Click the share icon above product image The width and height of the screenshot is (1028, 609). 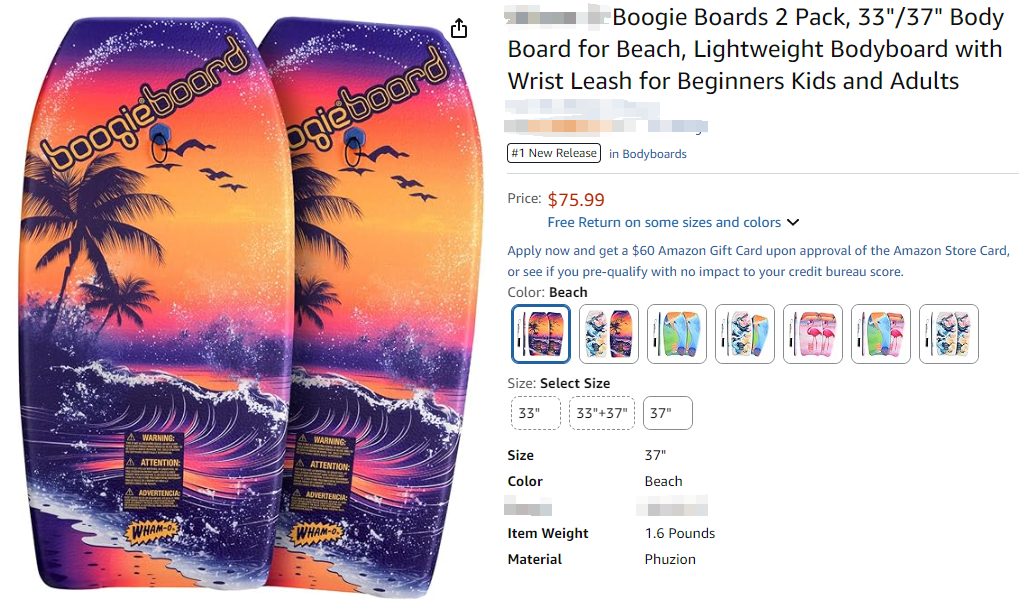tap(459, 28)
